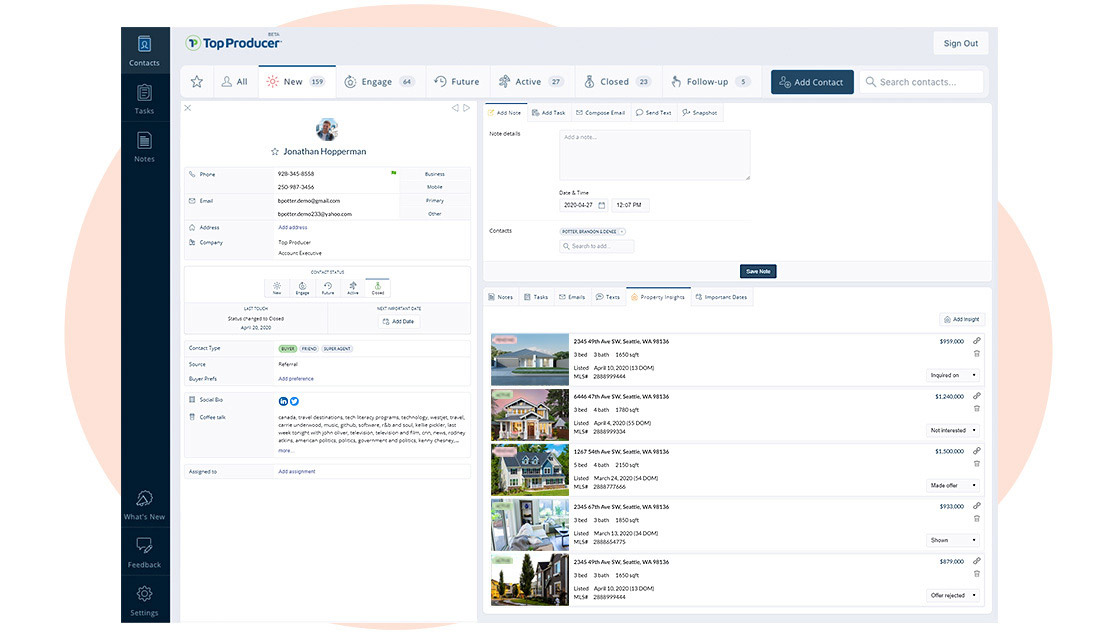Open Contacts in the sidebar
This screenshot has height=640, width=1118.
[x=144, y=51]
